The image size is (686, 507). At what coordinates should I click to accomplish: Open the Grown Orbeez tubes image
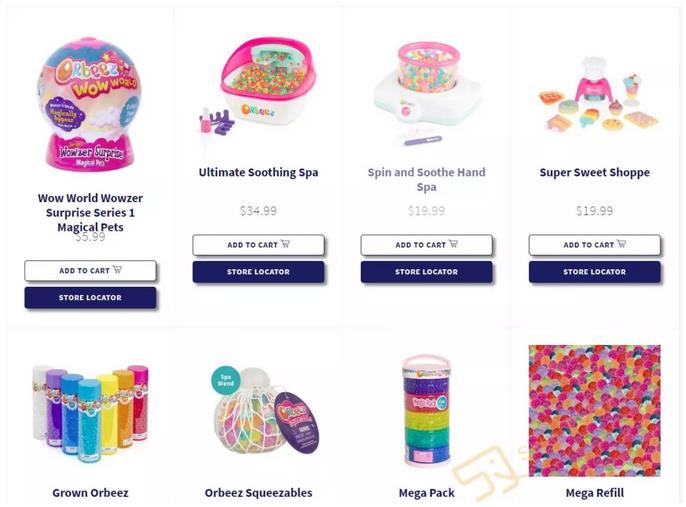coord(90,413)
